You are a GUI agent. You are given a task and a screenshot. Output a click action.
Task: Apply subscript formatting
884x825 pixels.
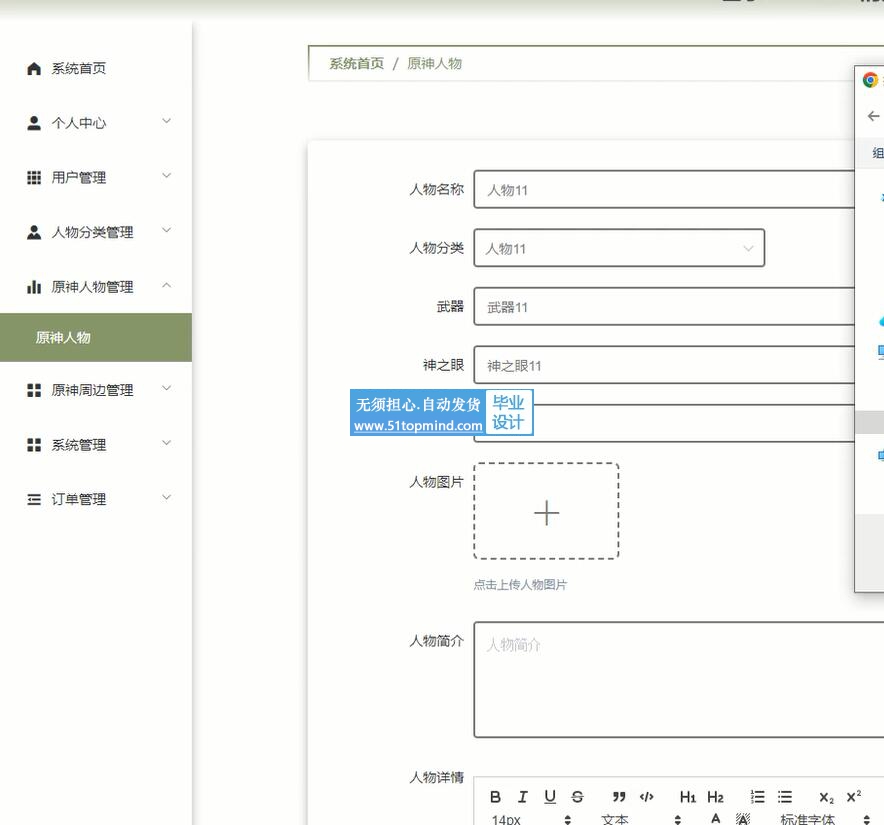tap(826, 797)
